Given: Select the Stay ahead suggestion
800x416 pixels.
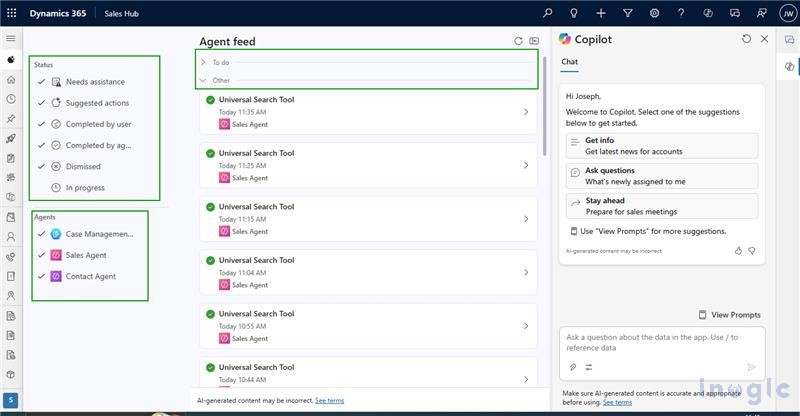Looking at the screenshot, I should pyautogui.click(x=662, y=206).
